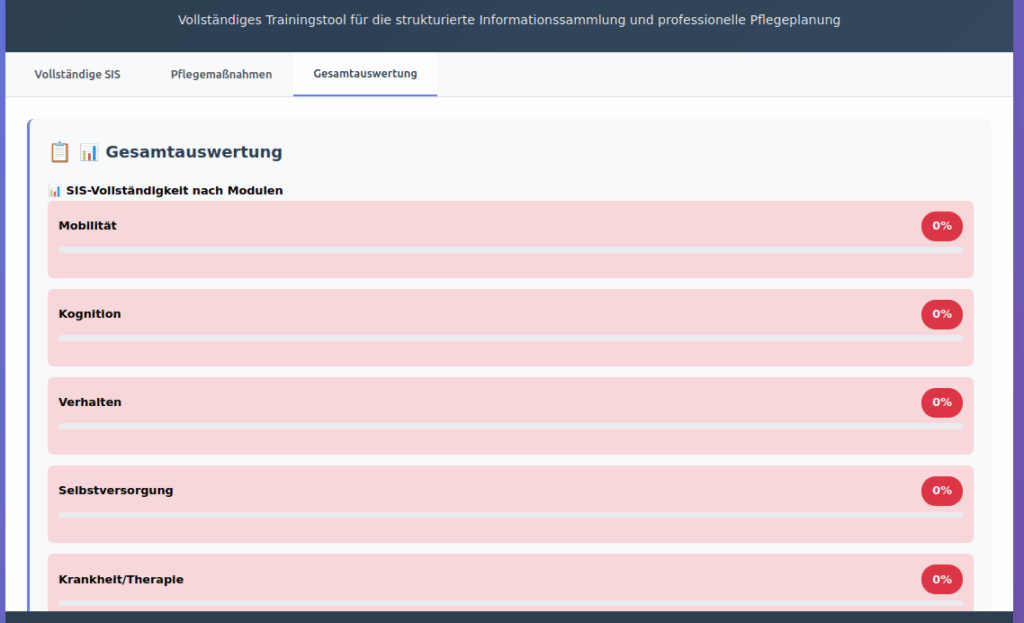Click the 0% badge in Verhalten row
This screenshot has height=623, width=1024.
[x=941, y=402]
